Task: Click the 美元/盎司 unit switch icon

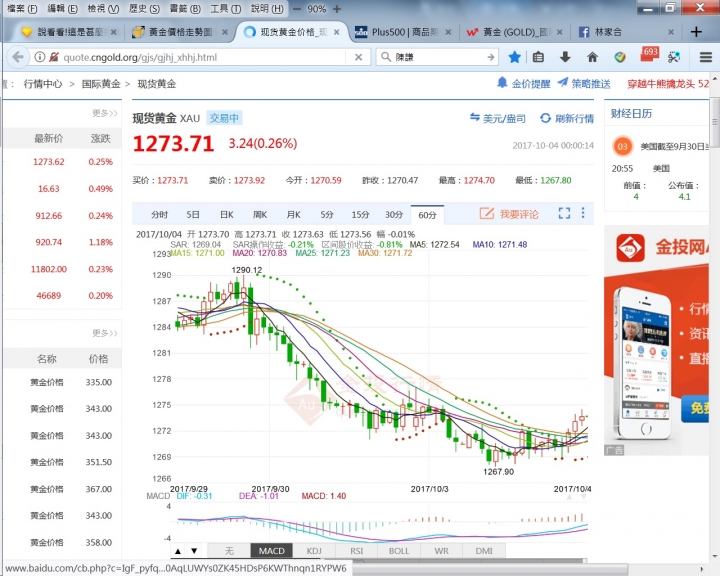Action: pos(474,118)
